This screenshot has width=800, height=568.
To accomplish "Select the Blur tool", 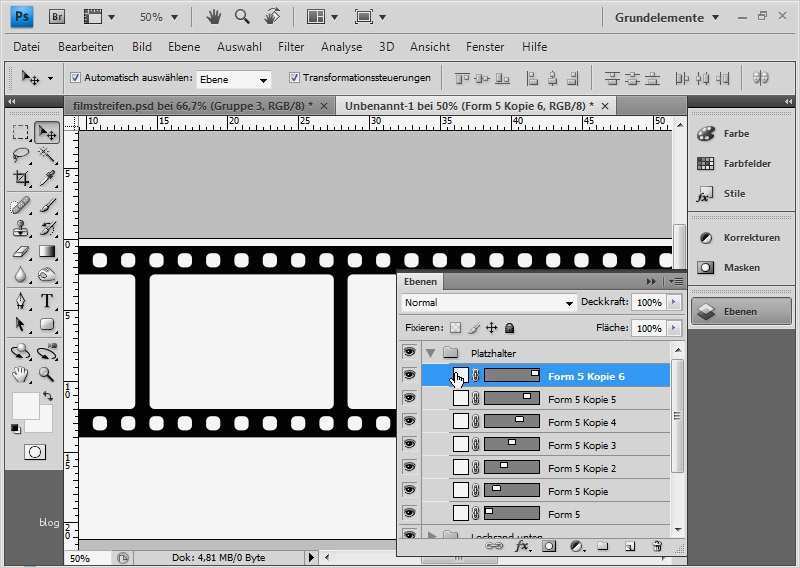I will pos(20,275).
